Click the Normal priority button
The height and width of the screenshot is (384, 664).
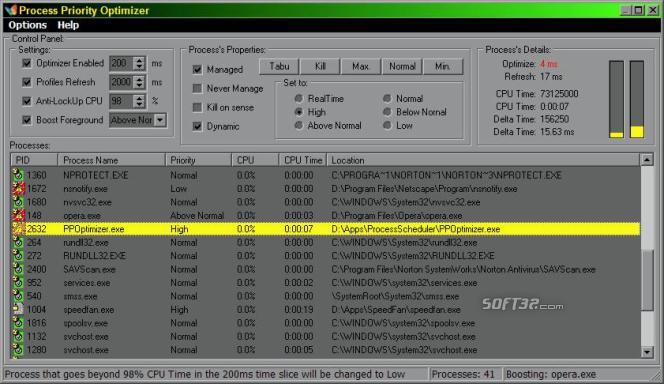[x=402, y=66]
